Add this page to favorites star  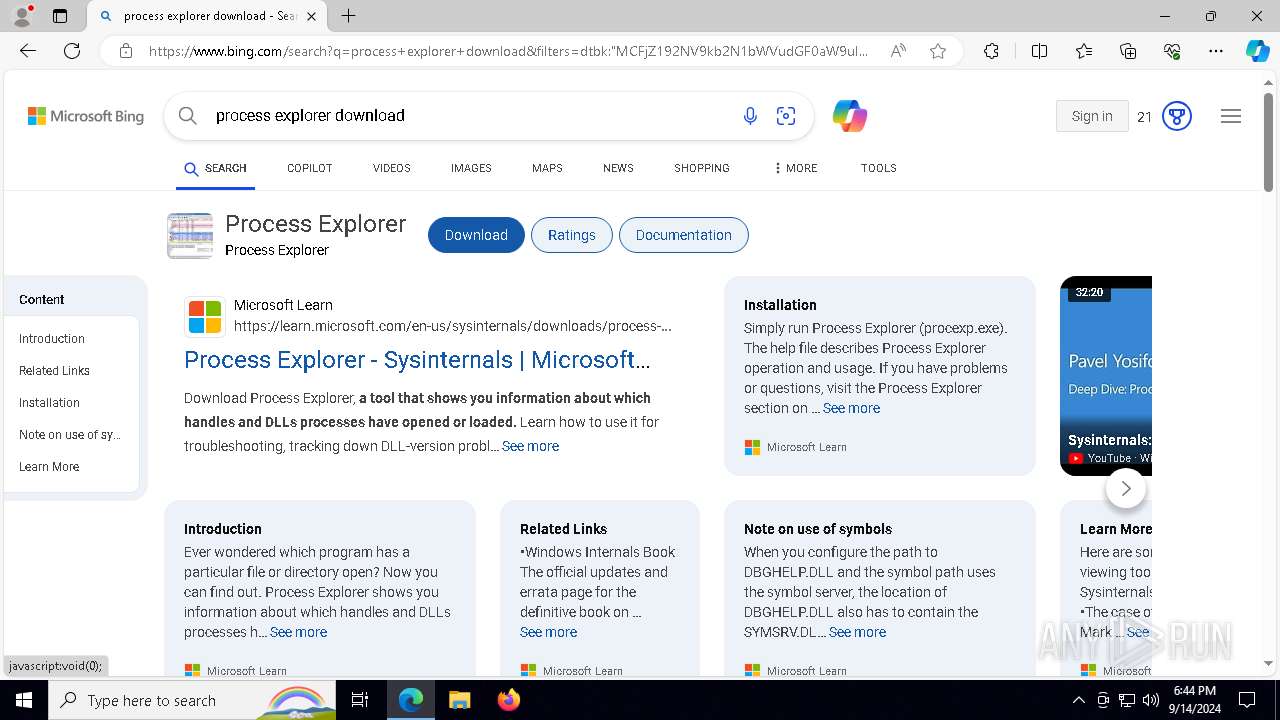pos(938,51)
